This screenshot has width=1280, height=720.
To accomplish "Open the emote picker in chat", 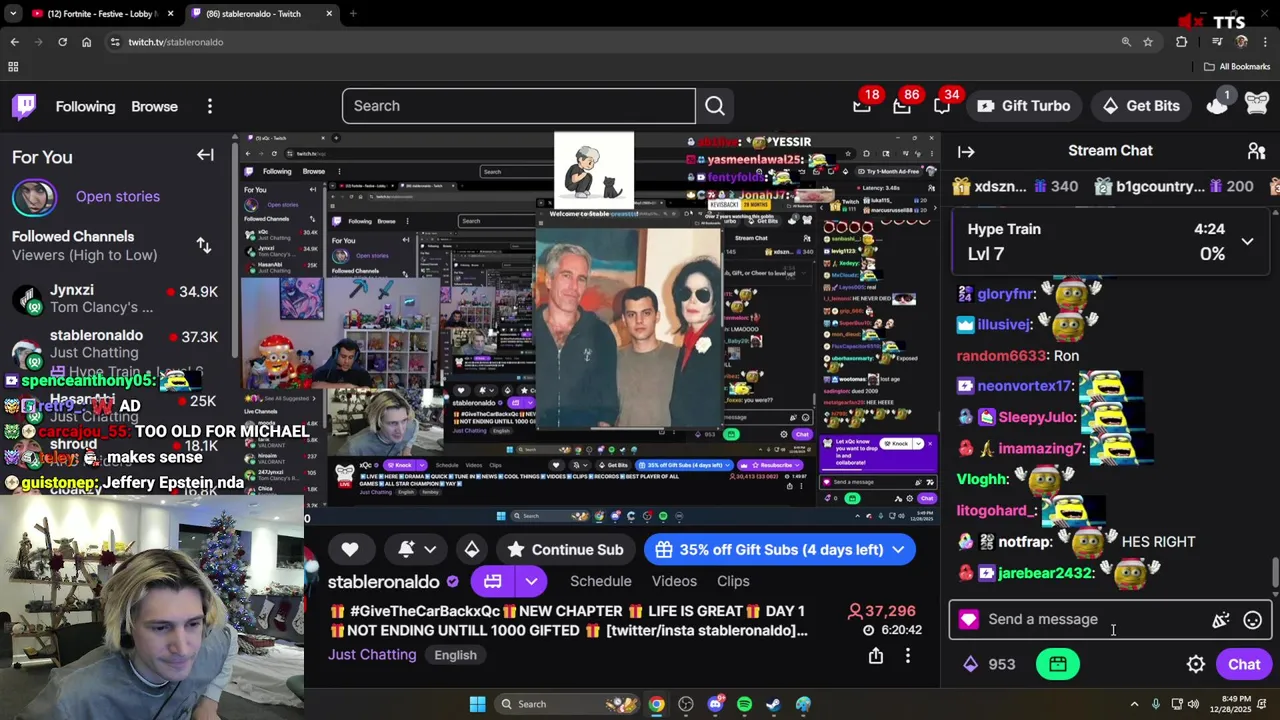I will pyautogui.click(x=1252, y=620).
